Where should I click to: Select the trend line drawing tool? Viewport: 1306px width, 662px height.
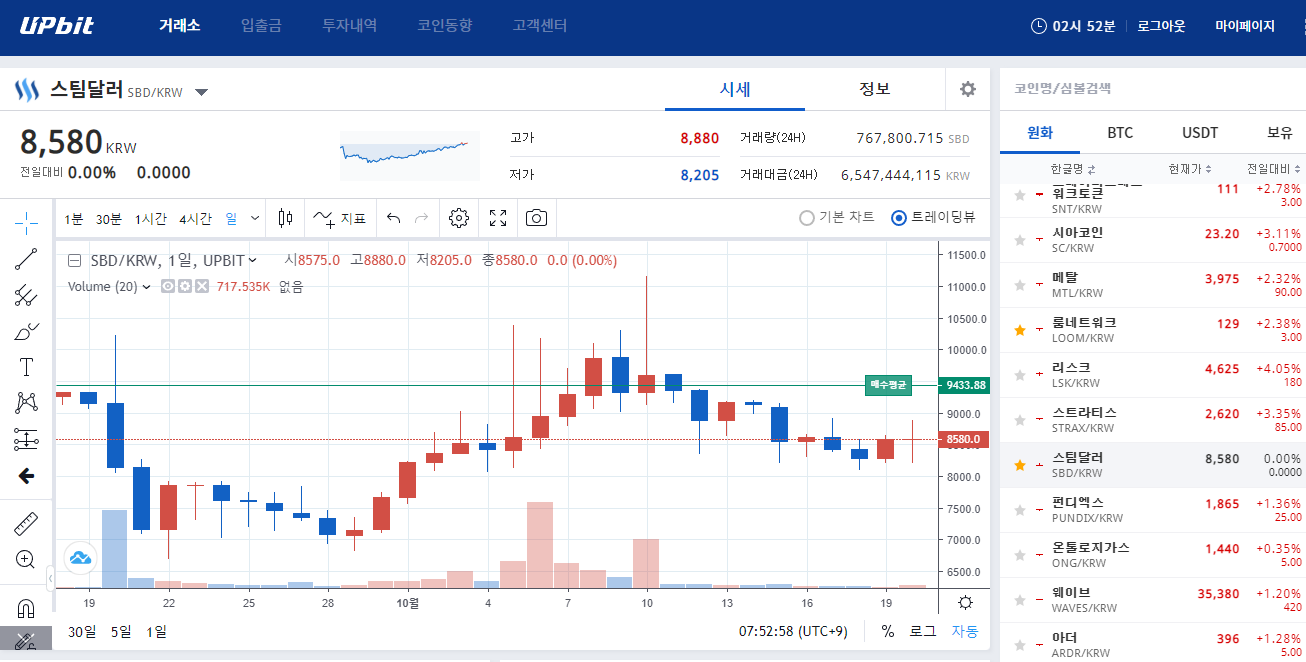(x=26, y=258)
